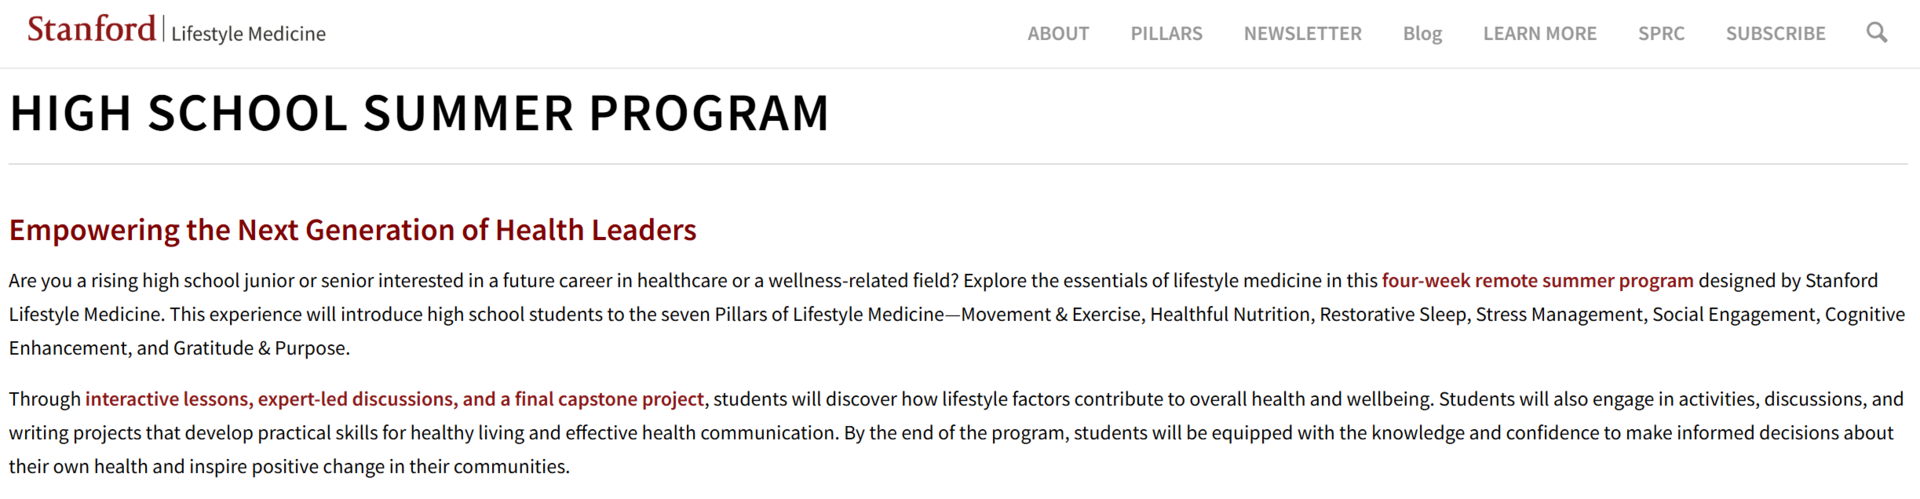Click the Empowering the Next Generation subheading
The image size is (1920, 499).
pos(352,230)
